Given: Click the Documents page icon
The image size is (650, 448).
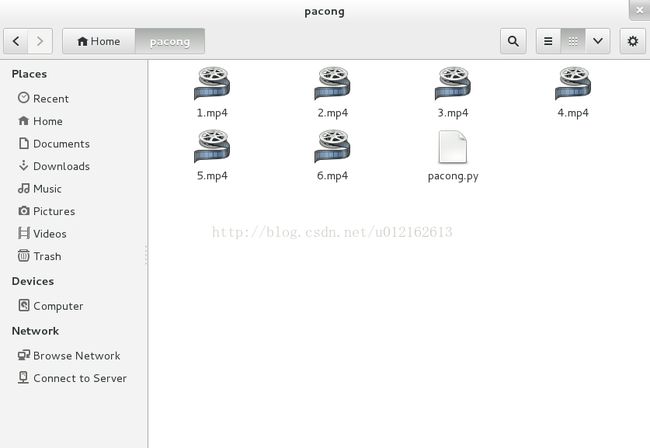Looking at the screenshot, I should [x=24, y=143].
